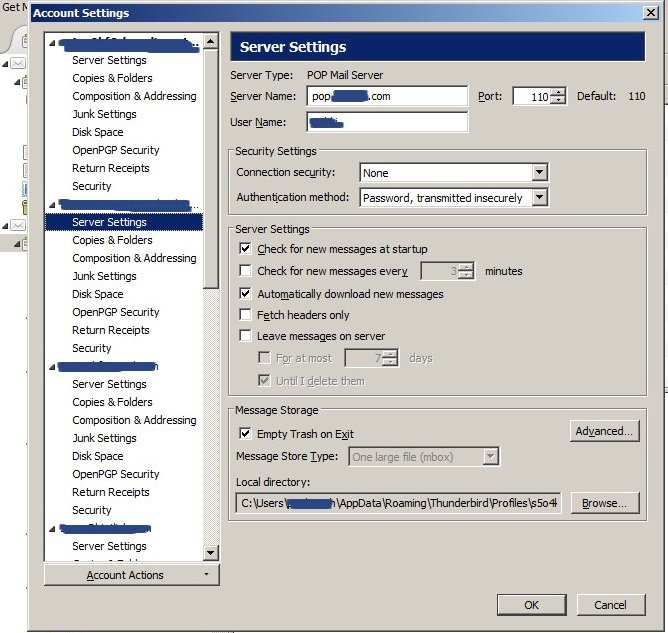Open OpenPGP Security under second account
Viewport: 668px width, 633px height.
pos(115,312)
